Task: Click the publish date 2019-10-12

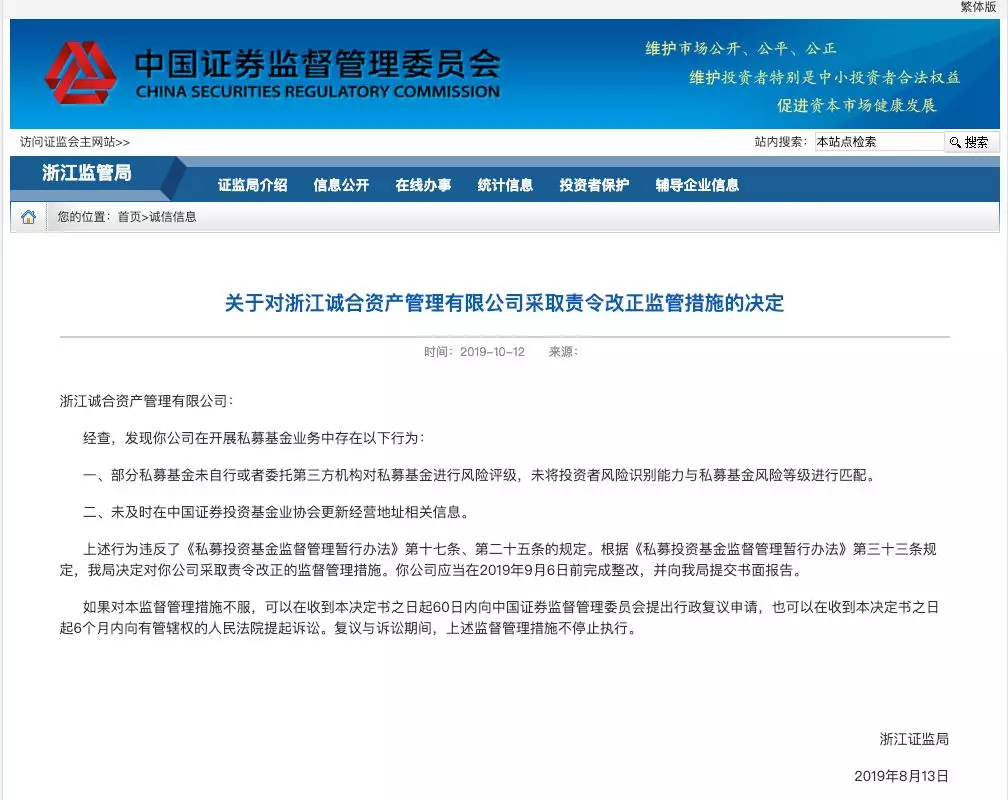Action: click(492, 352)
